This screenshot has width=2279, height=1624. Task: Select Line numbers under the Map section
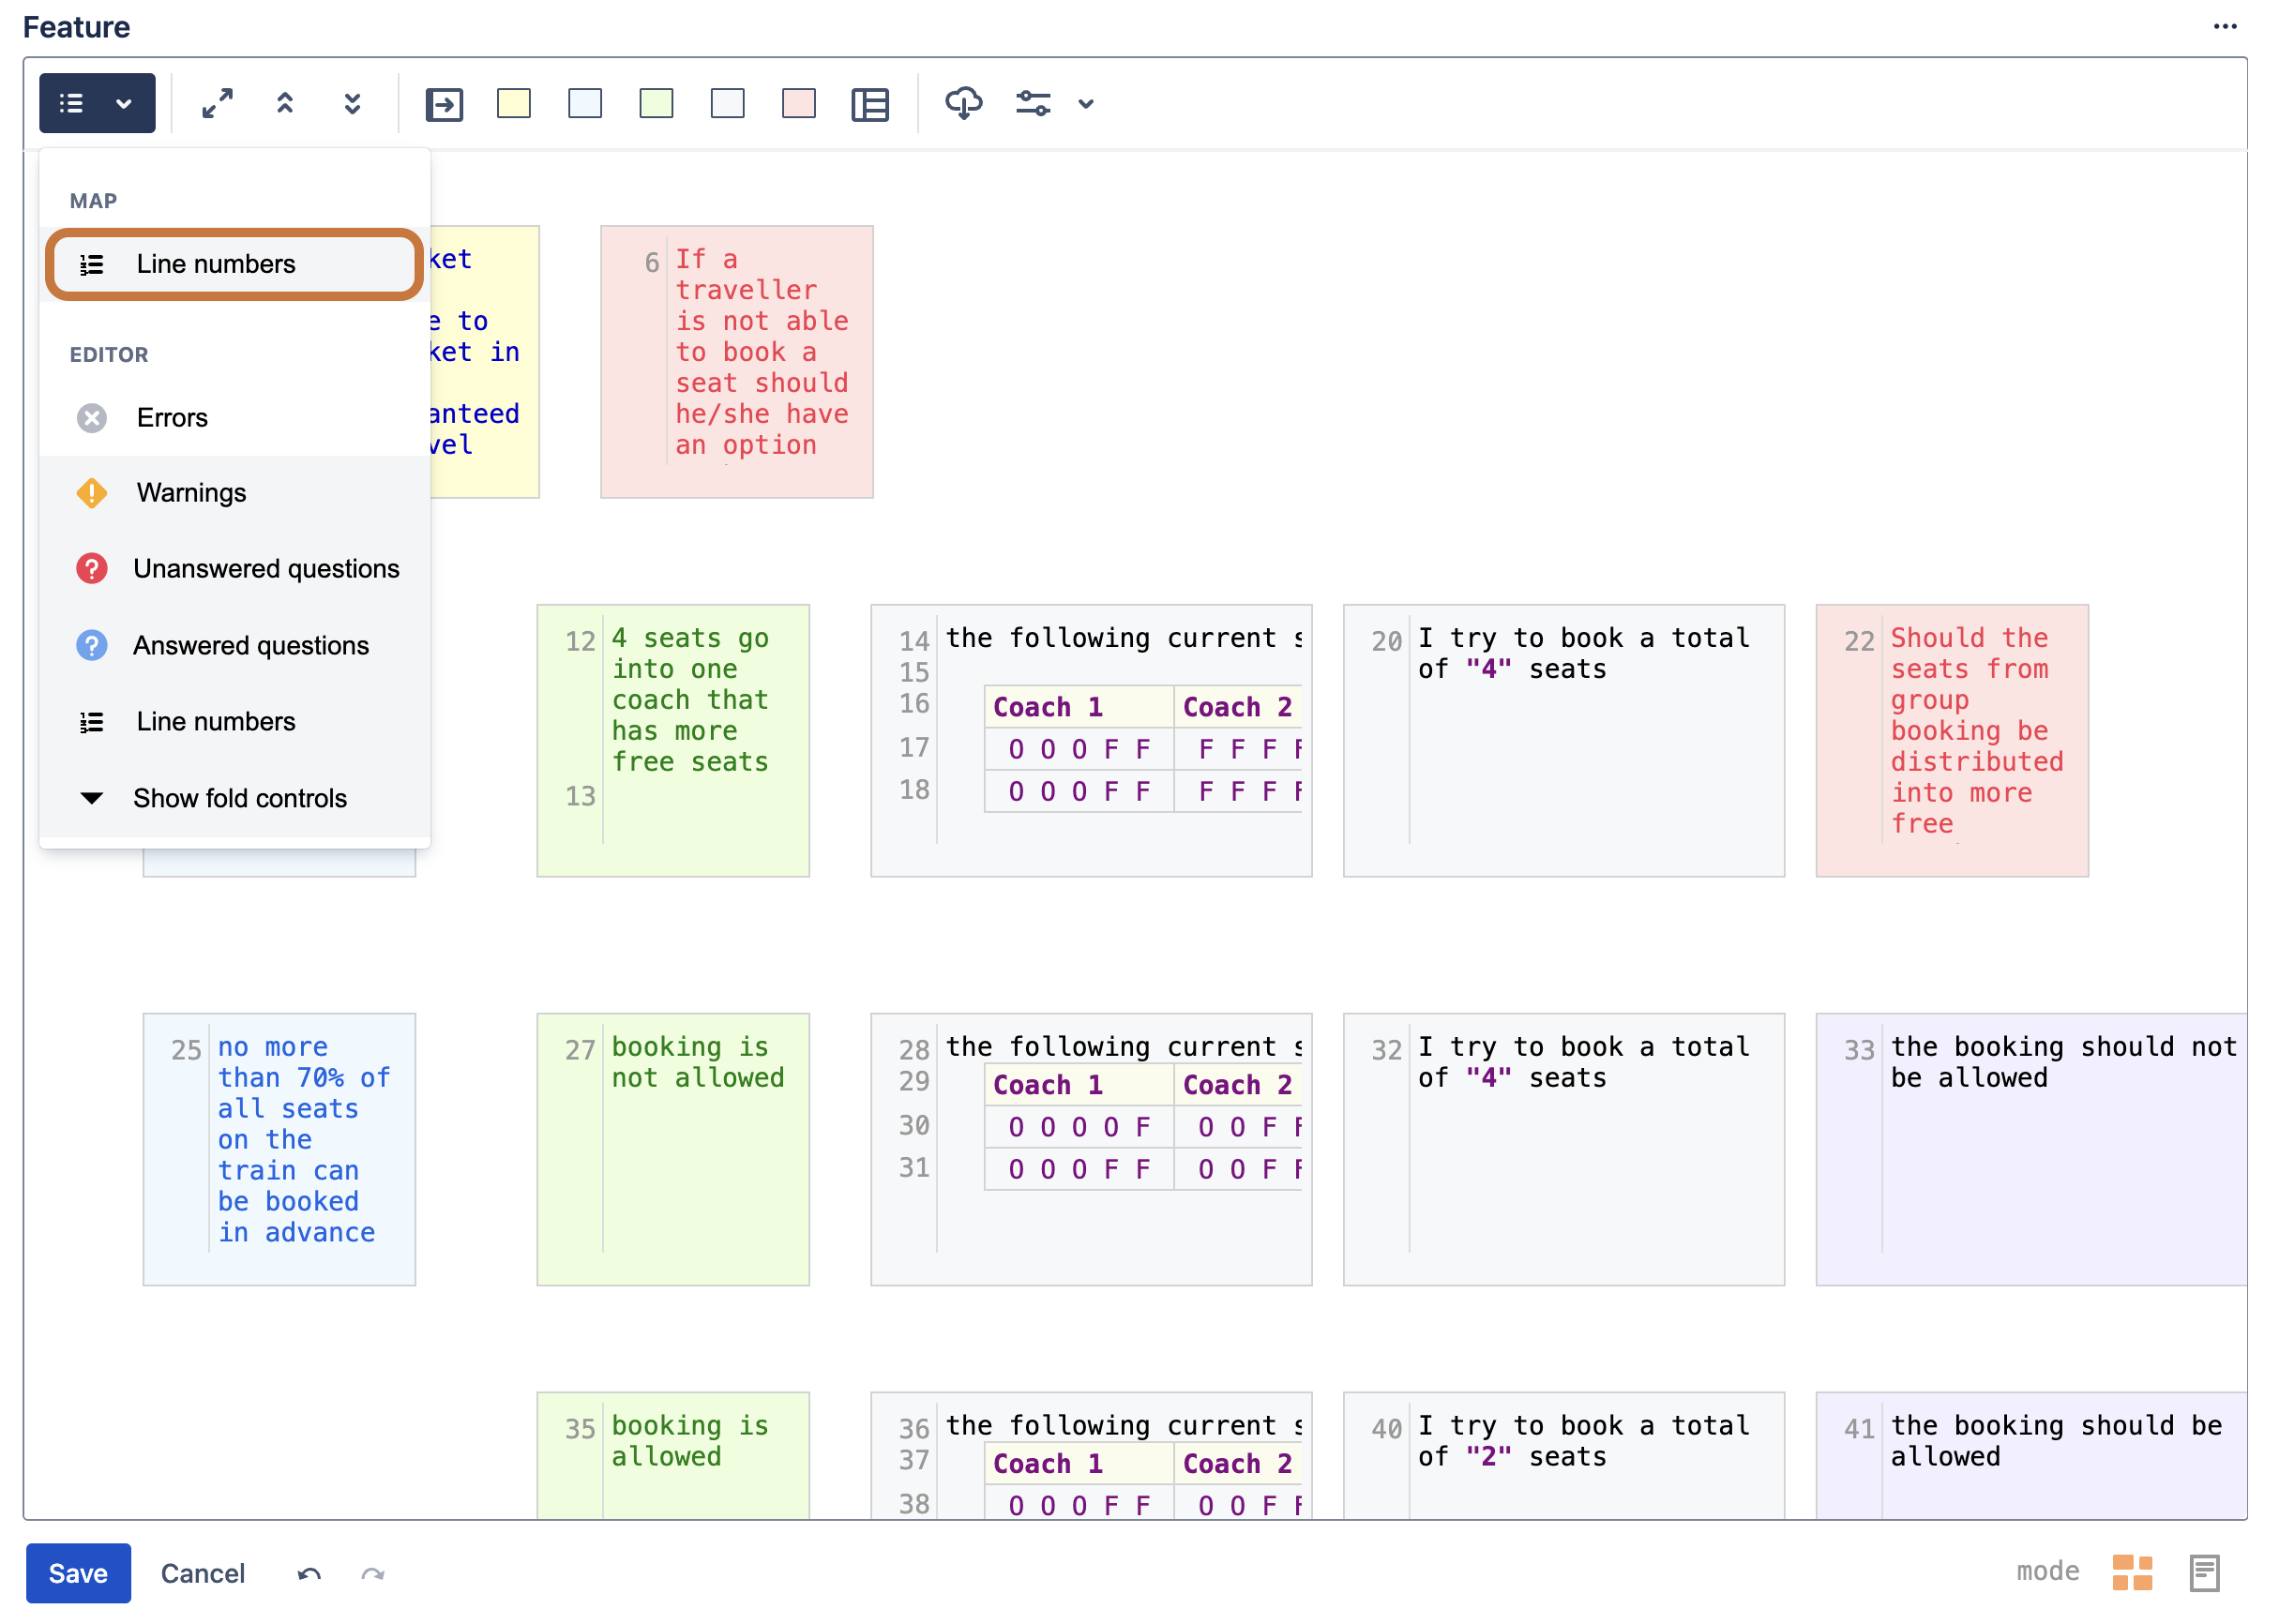pyautogui.click(x=235, y=264)
